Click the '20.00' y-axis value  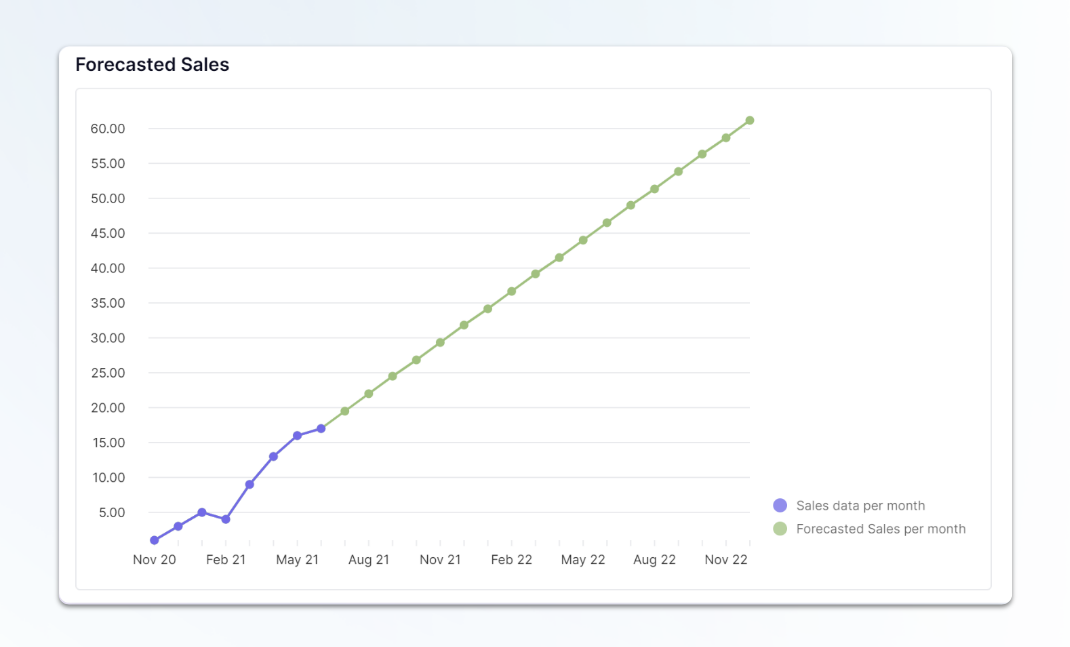[x=108, y=407]
